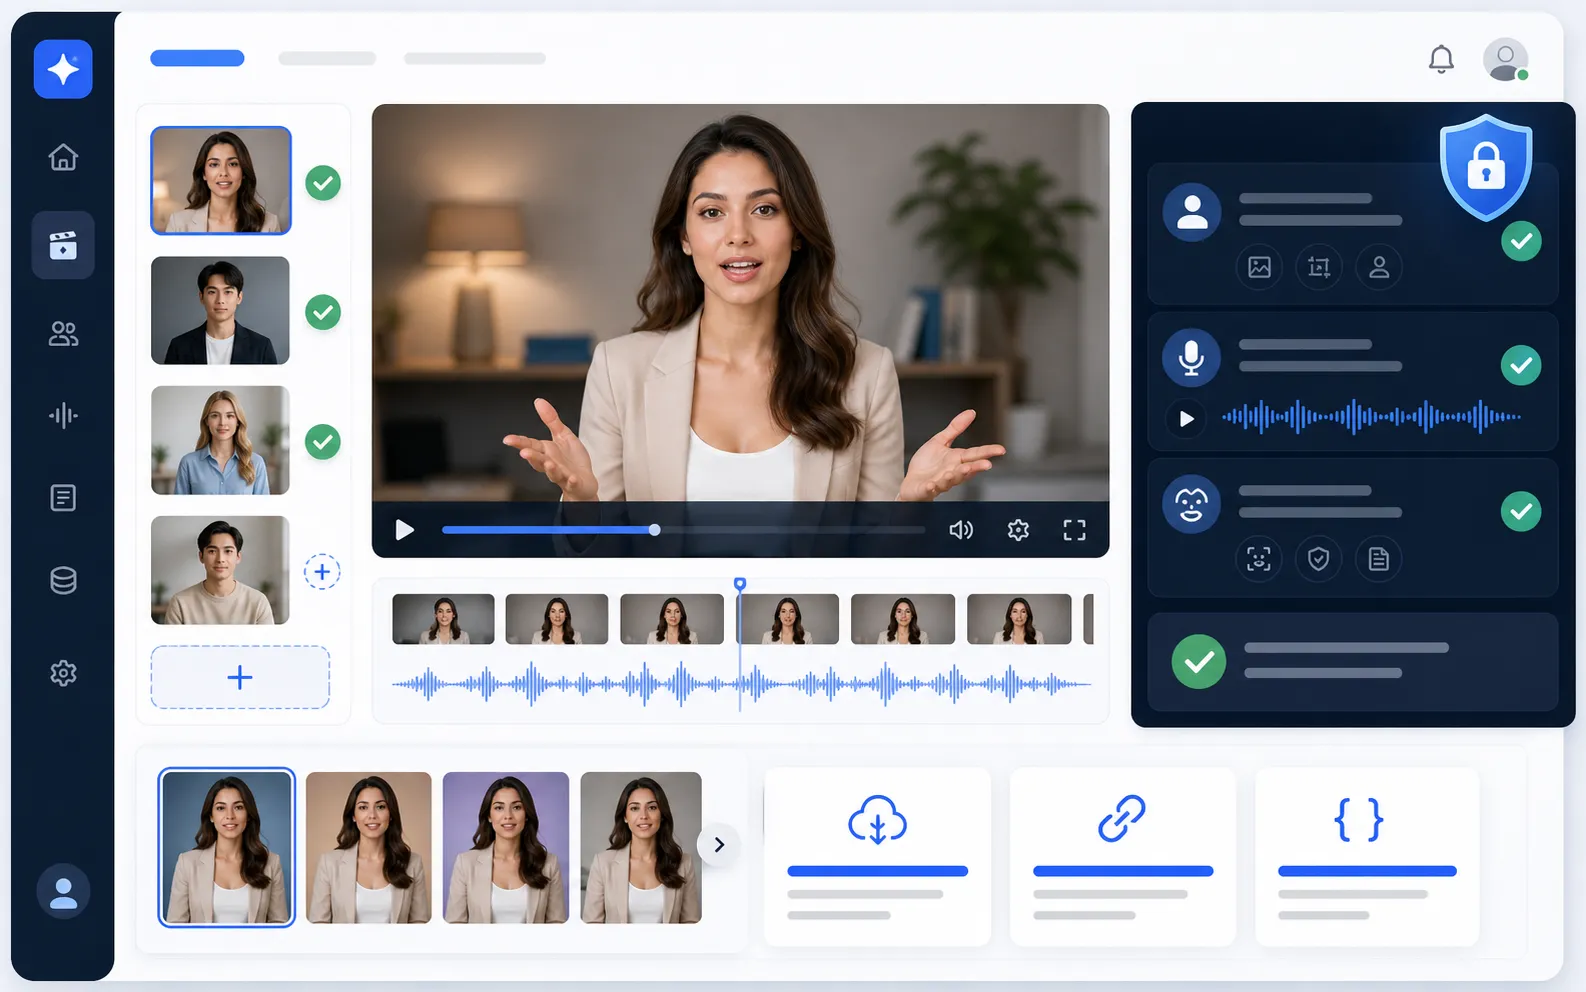Open the people group icon in sidebar
The height and width of the screenshot is (992, 1586).
[63, 333]
